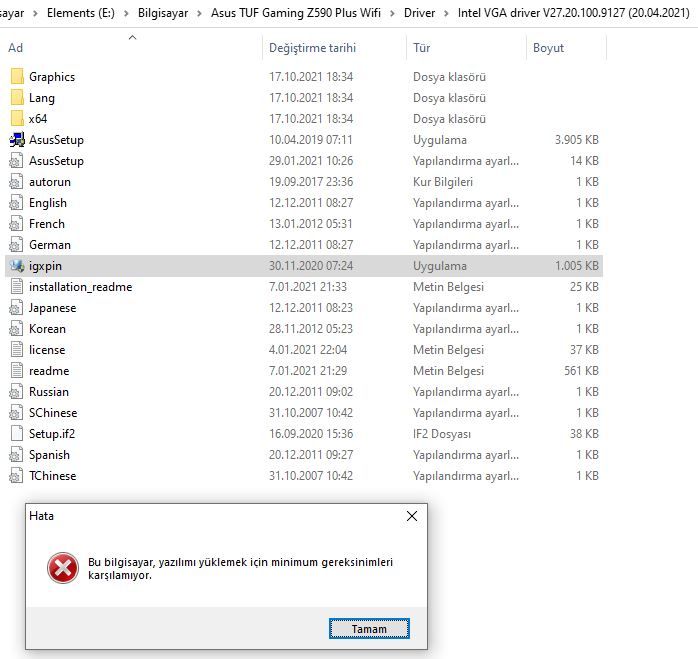This screenshot has width=698, height=659.
Task: Navigate to Asus TUF Gaming Z590 Plus Wifi breadcrumb
Action: (x=296, y=13)
